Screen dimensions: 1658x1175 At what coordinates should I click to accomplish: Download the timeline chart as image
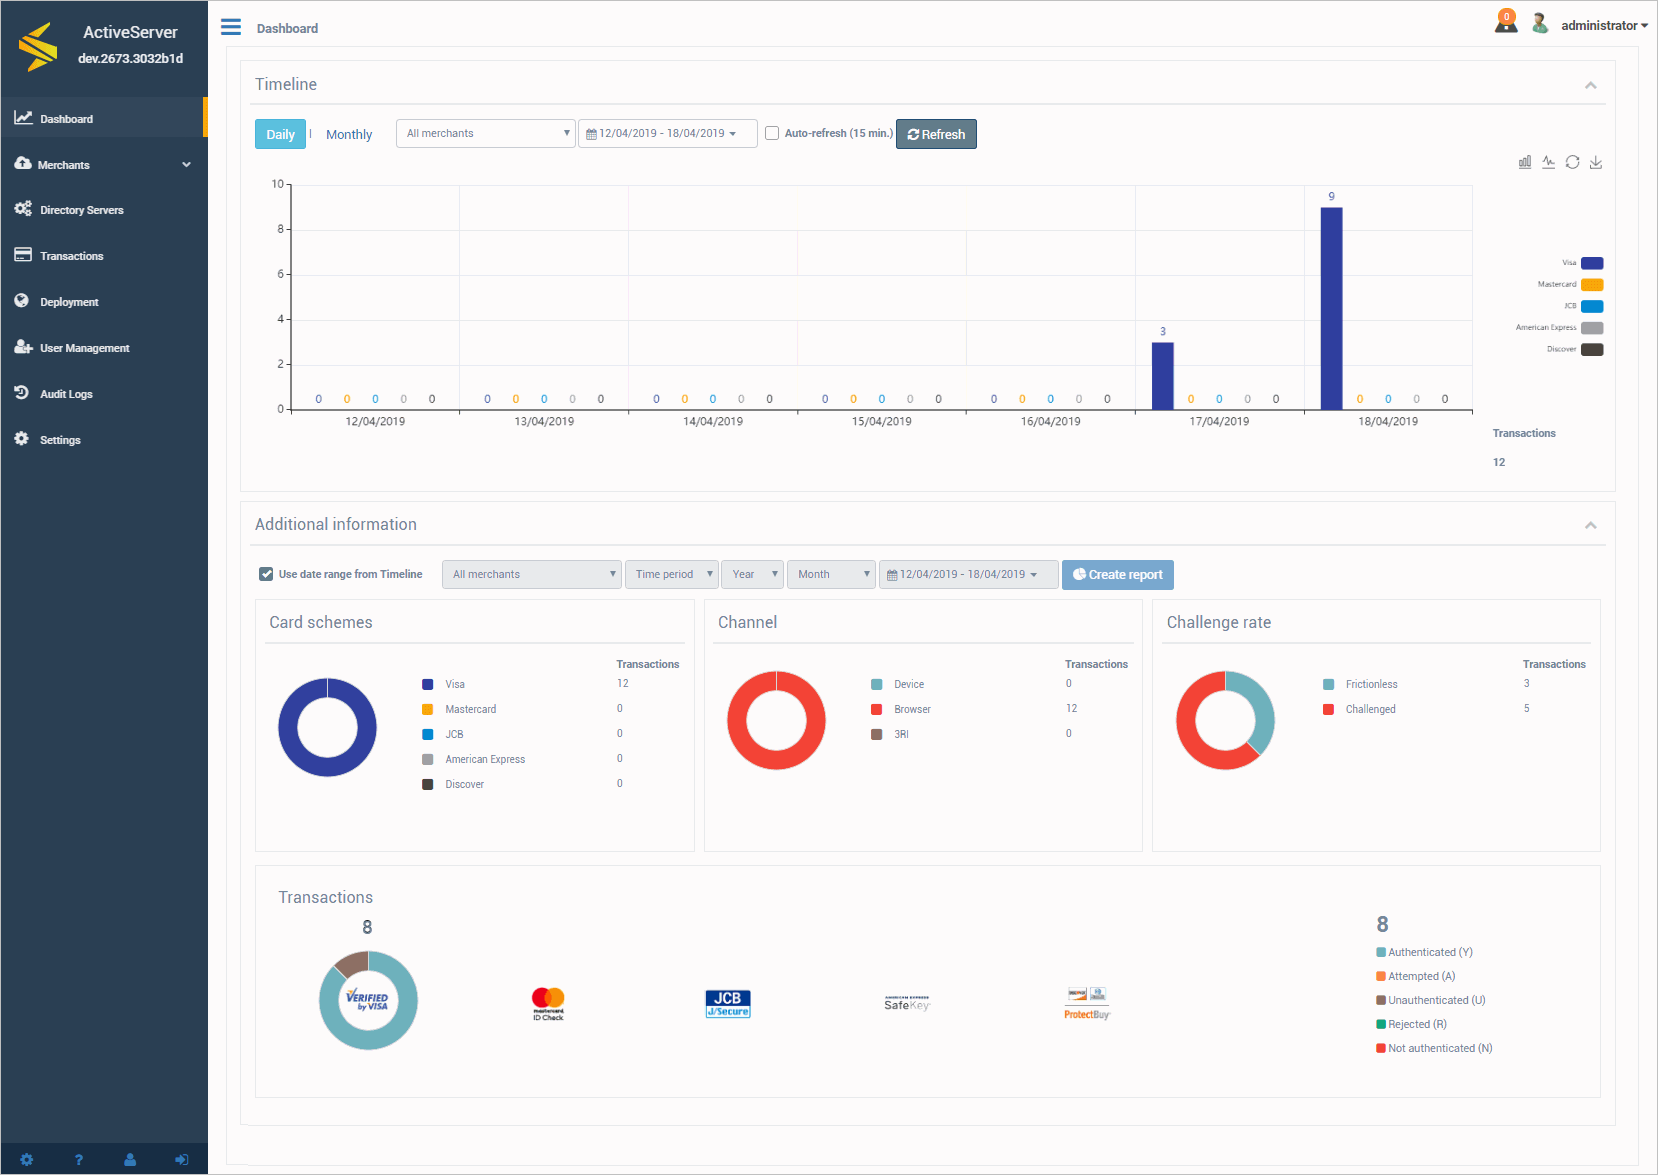[1596, 162]
